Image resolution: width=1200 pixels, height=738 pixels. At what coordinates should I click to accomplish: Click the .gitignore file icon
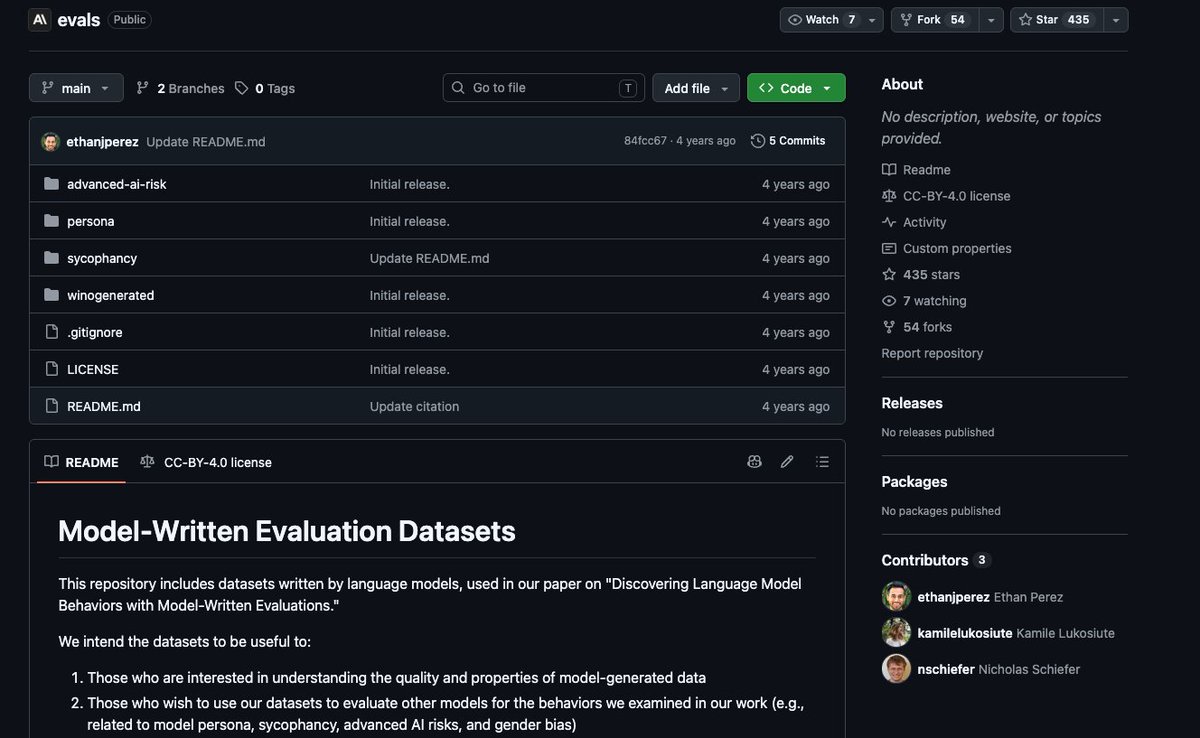(52, 332)
